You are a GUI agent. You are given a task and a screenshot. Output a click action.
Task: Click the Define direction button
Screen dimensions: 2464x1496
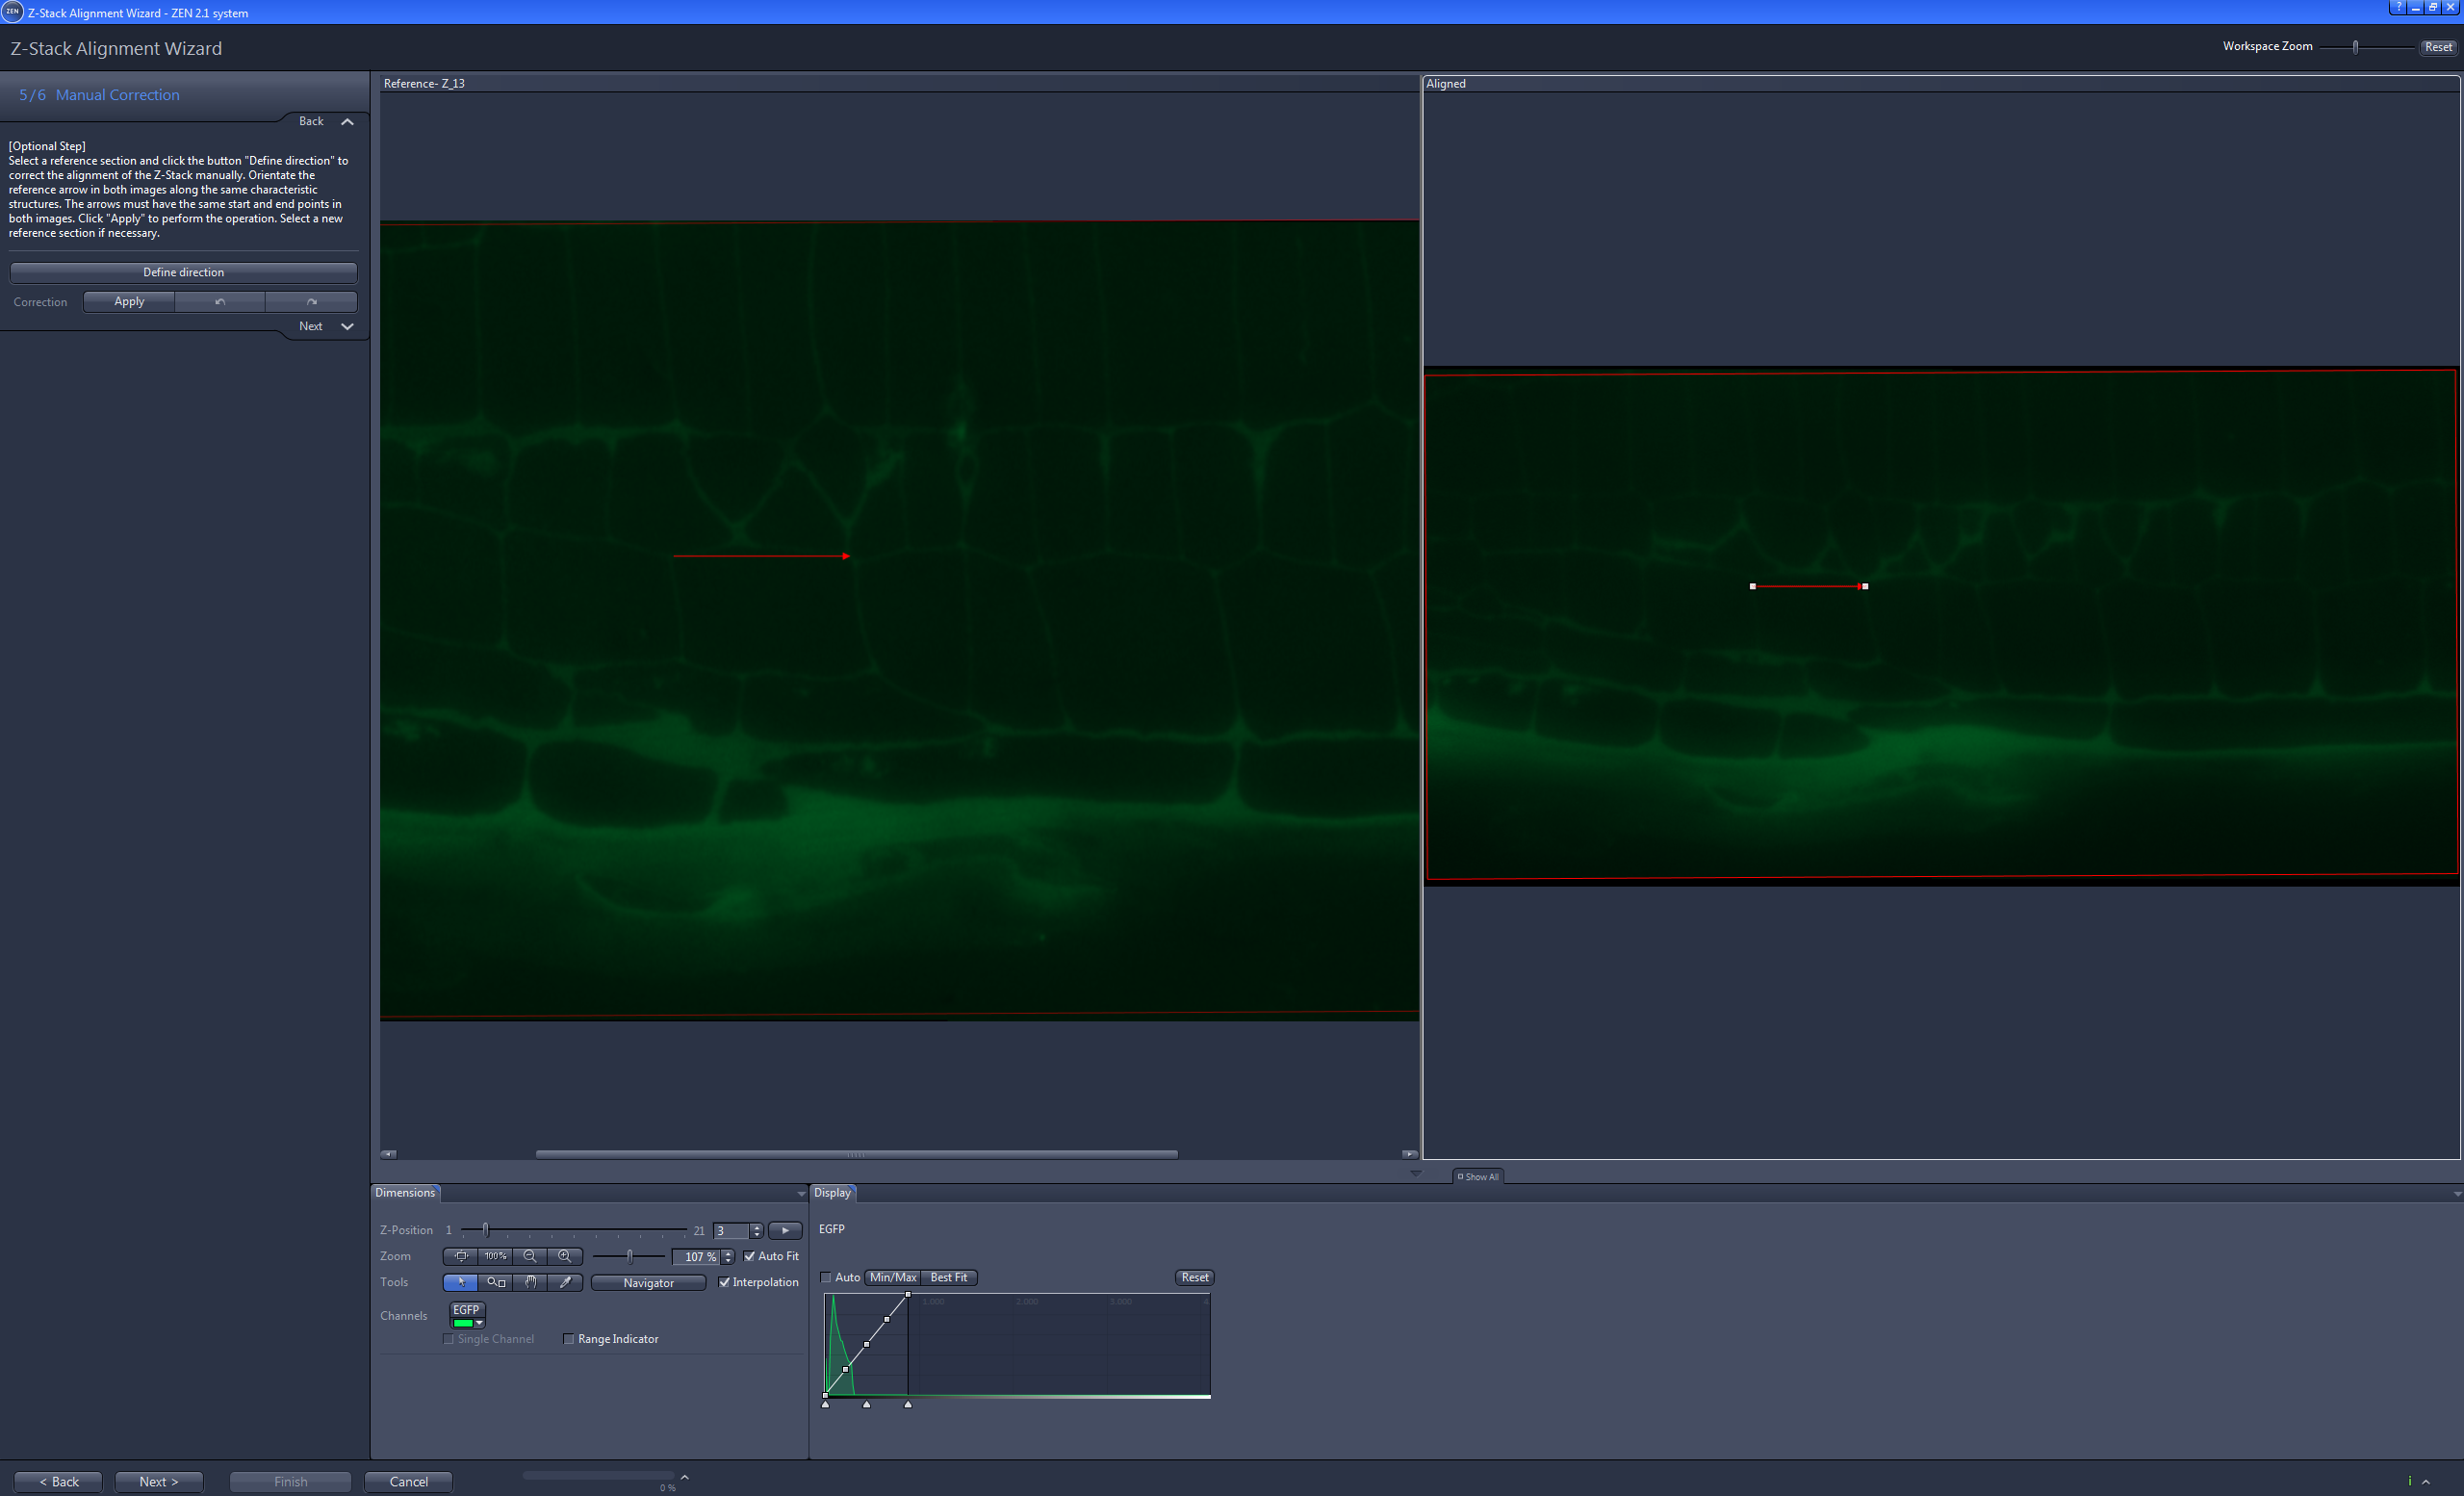click(x=183, y=271)
